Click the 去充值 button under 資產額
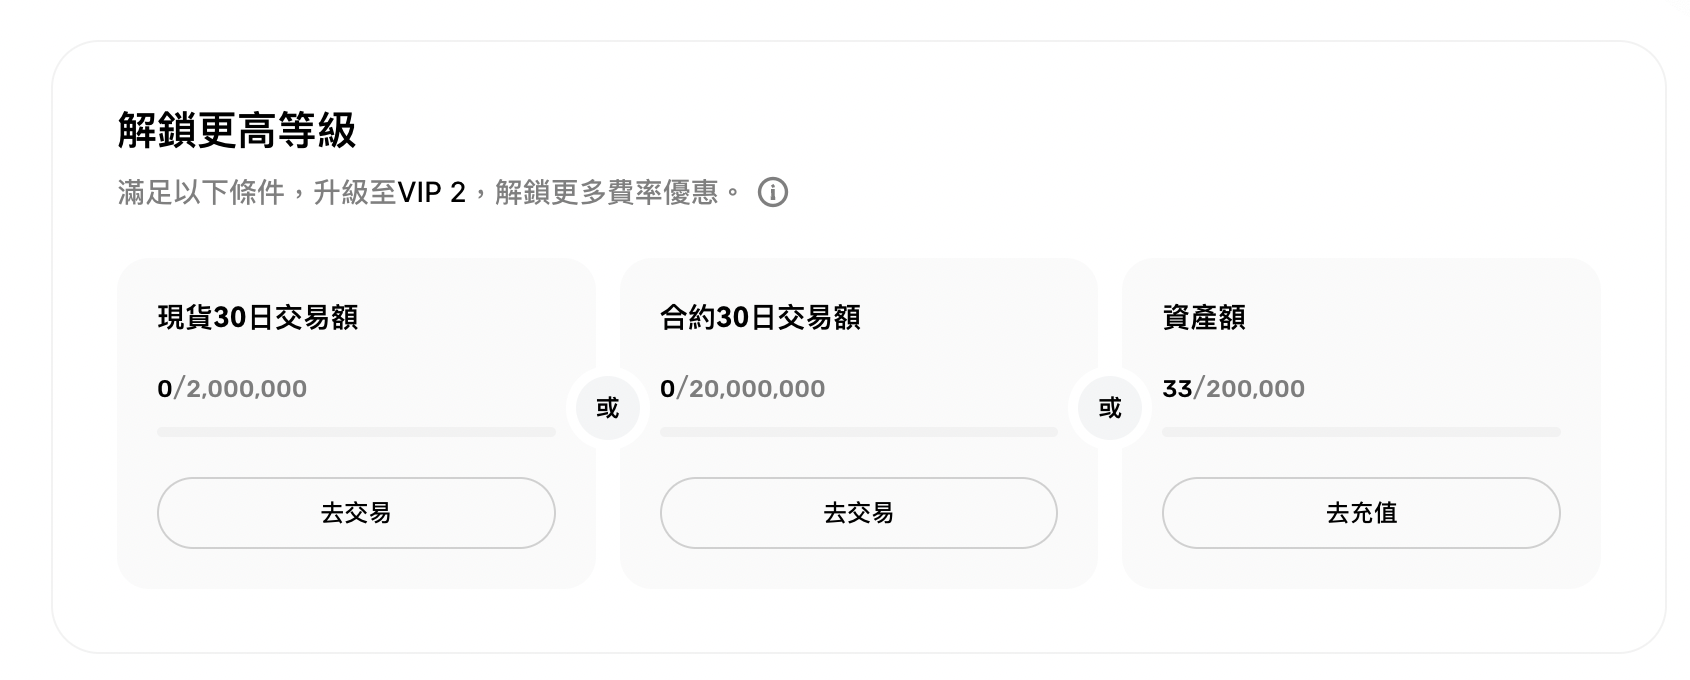The image size is (1690, 680). click(1361, 513)
